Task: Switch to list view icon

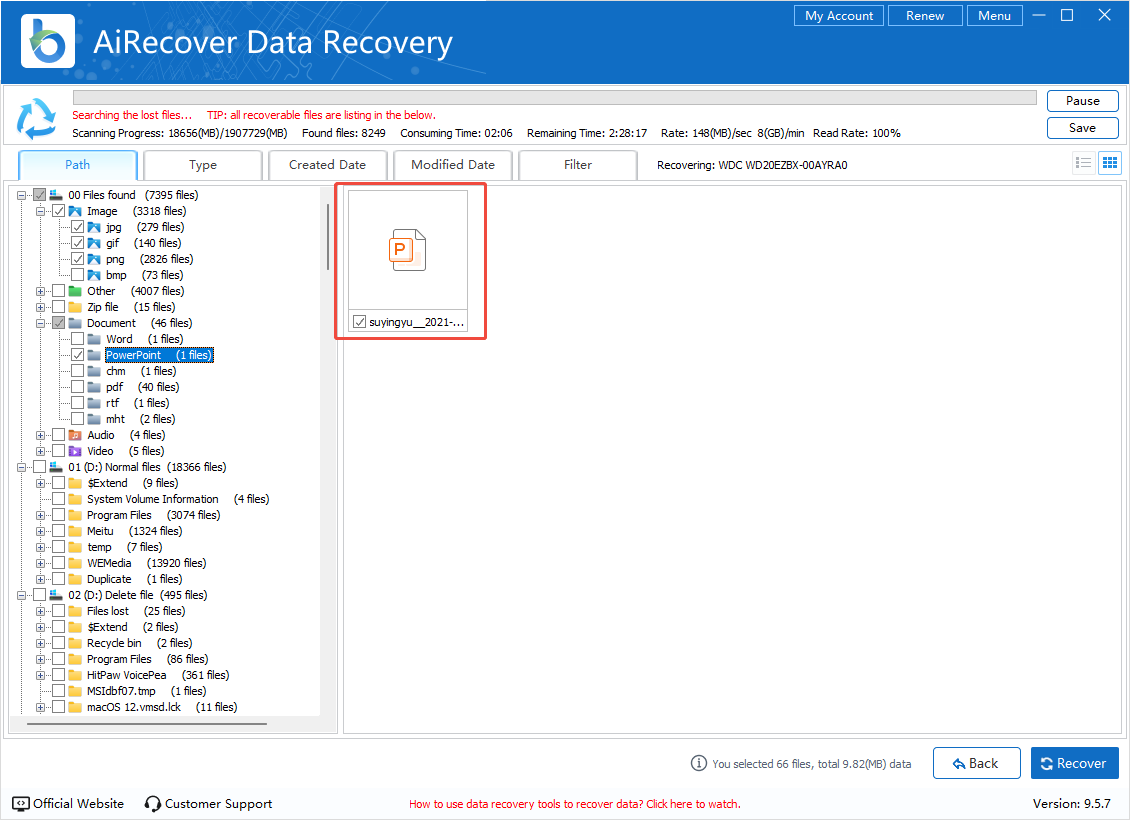Action: coord(1082,163)
